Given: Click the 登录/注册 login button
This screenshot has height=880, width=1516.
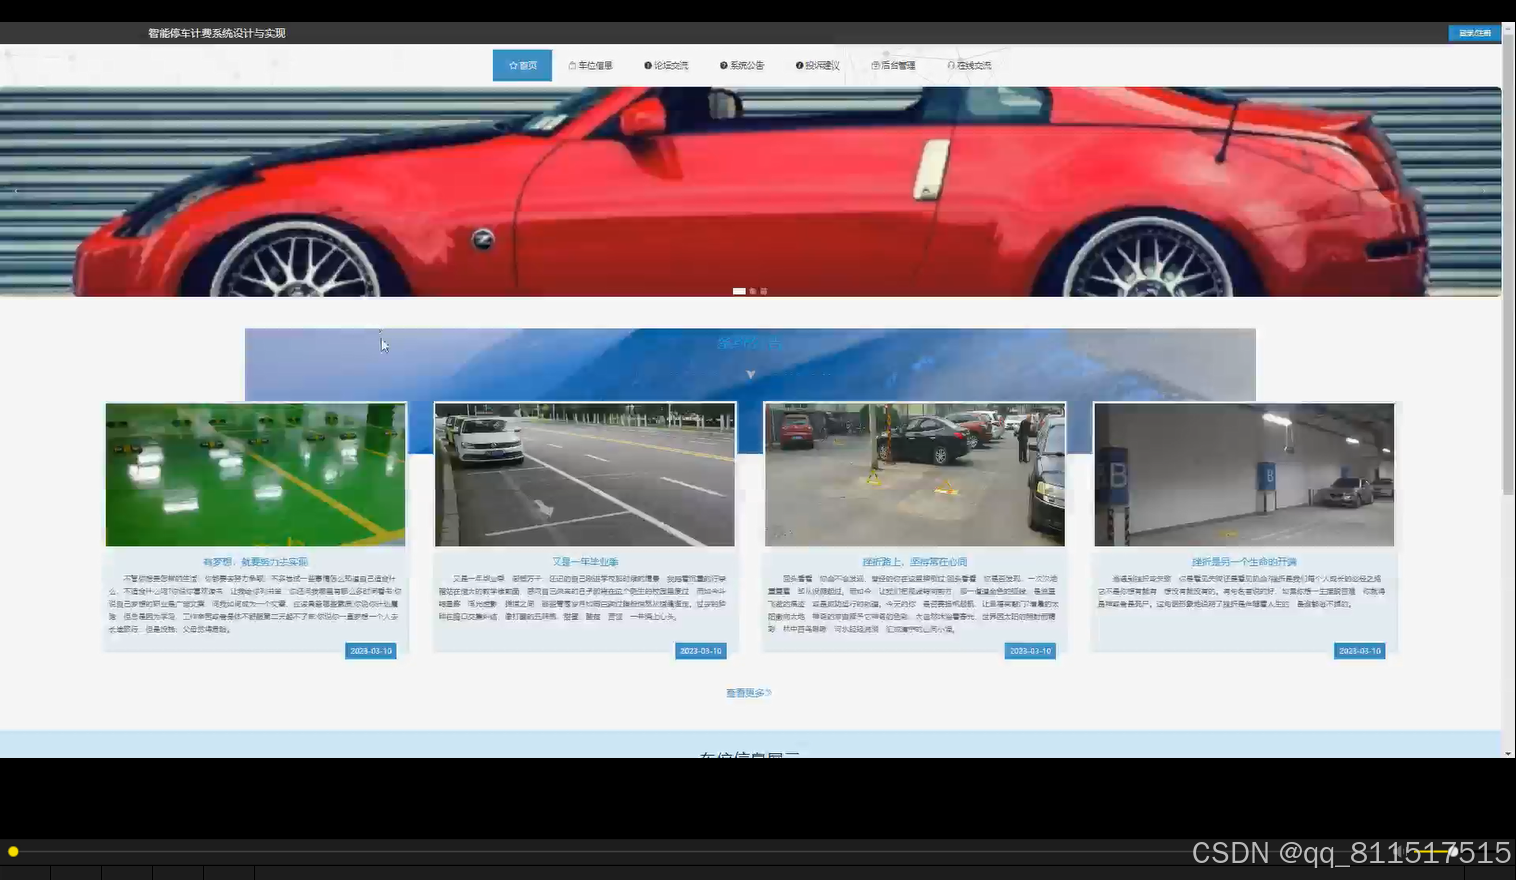Looking at the screenshot, I should (1474, 33).
